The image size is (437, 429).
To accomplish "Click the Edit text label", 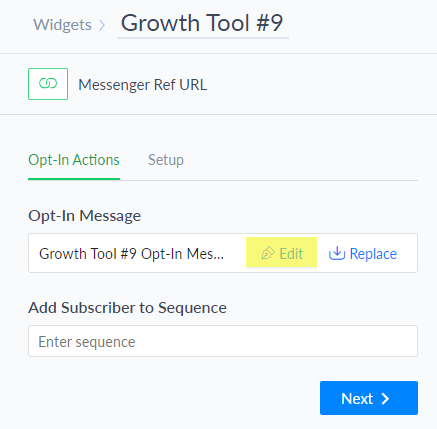I will point(291,254).
